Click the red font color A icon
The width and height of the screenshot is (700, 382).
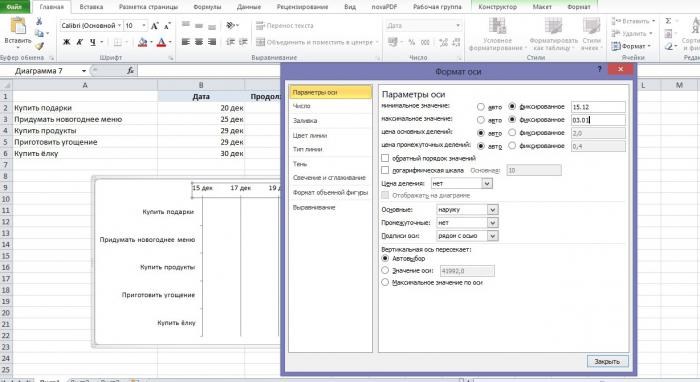tap(161, 42)
